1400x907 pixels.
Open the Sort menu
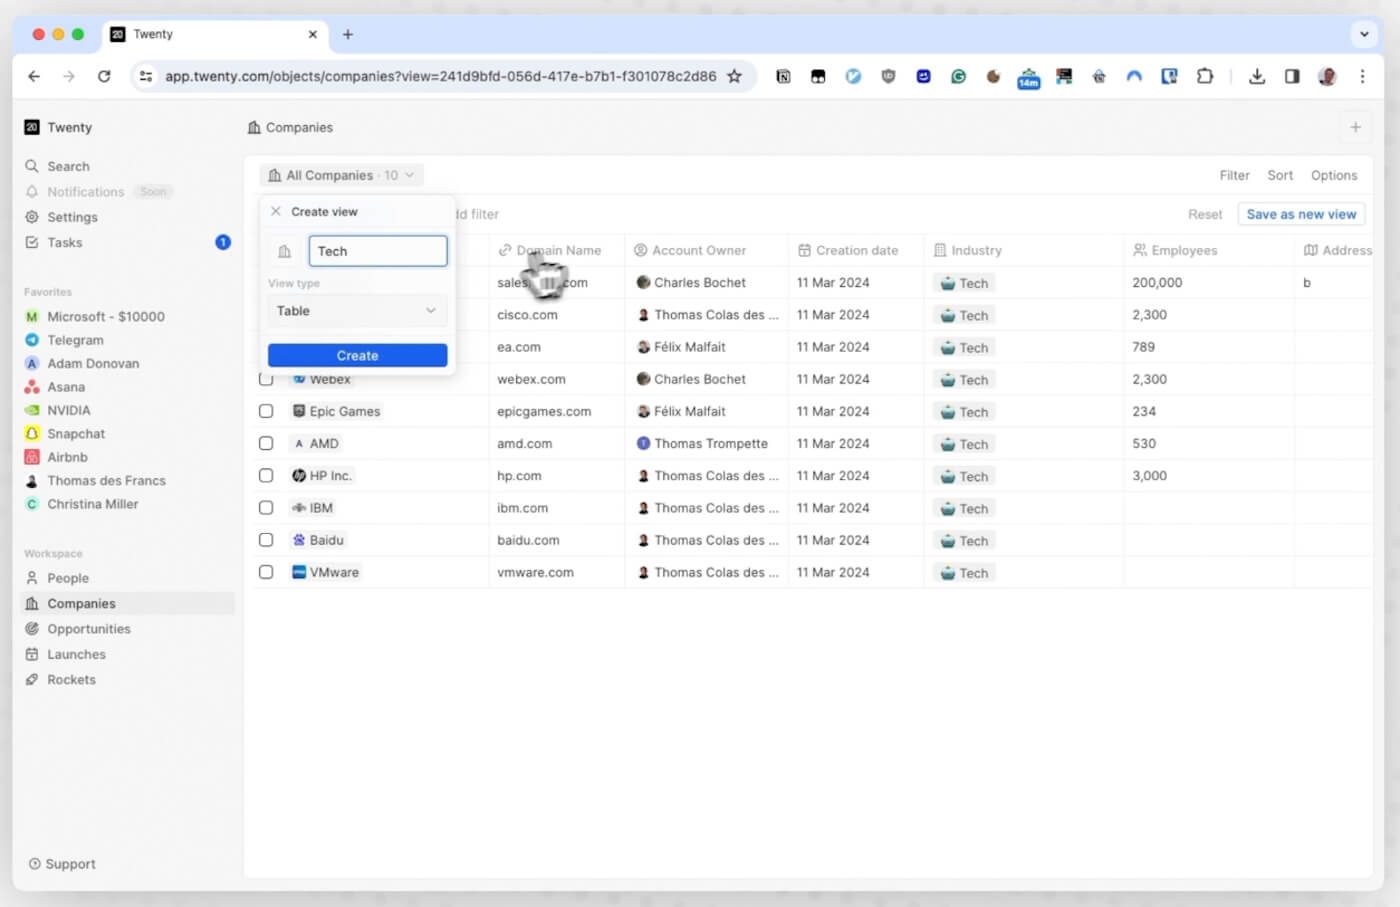(1280, 175)
